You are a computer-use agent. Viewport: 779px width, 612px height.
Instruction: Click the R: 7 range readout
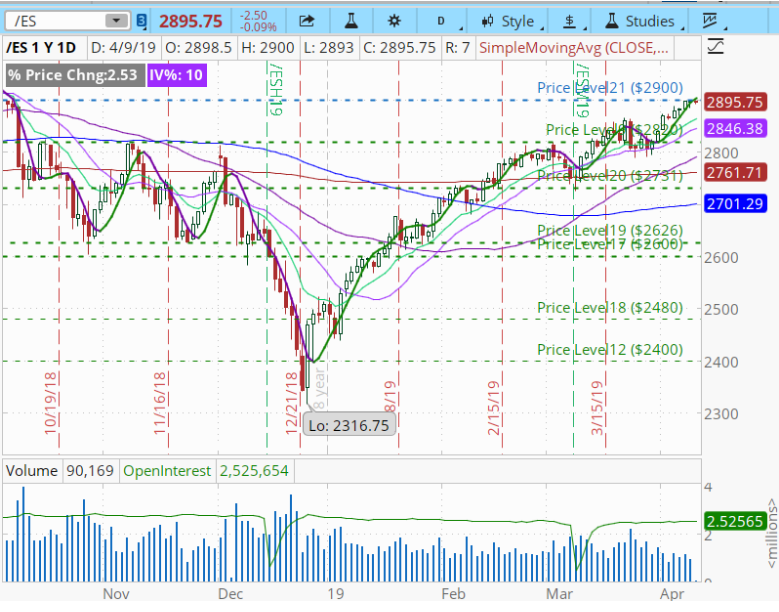click(458, 48)
